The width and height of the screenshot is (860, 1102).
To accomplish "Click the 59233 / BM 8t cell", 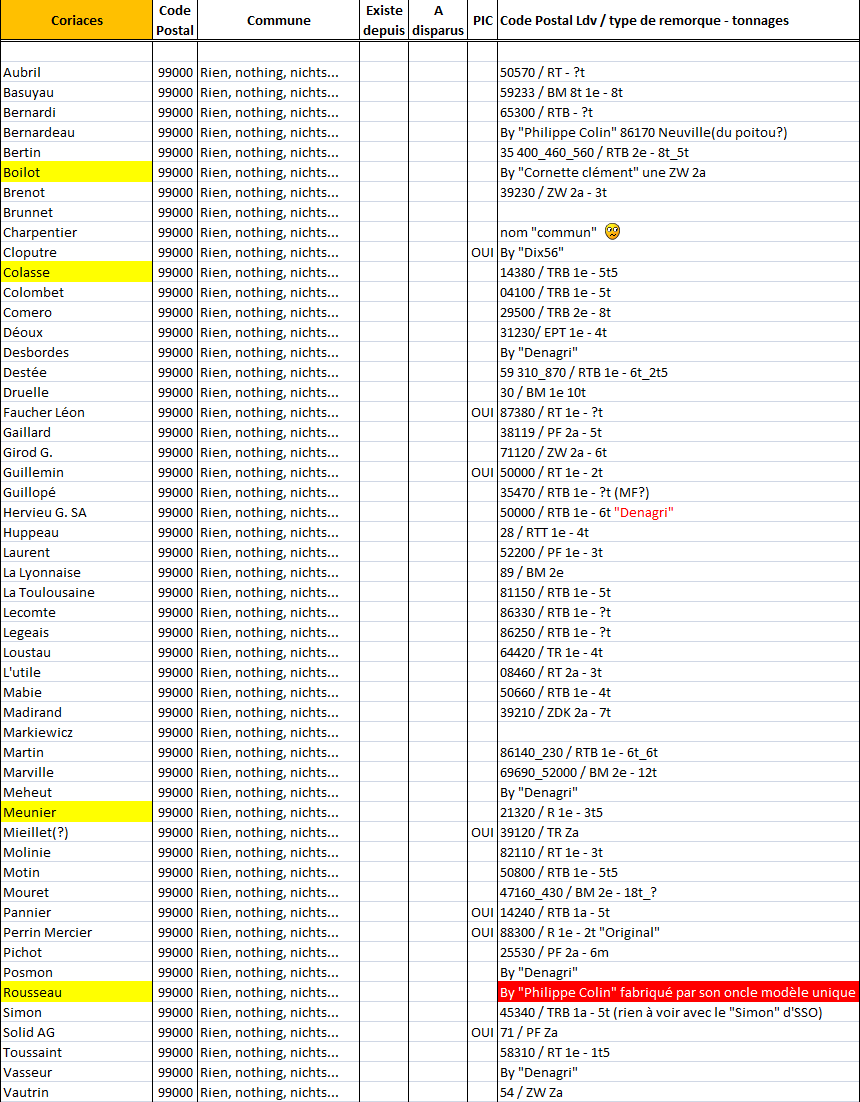I will tap(679, 92).
